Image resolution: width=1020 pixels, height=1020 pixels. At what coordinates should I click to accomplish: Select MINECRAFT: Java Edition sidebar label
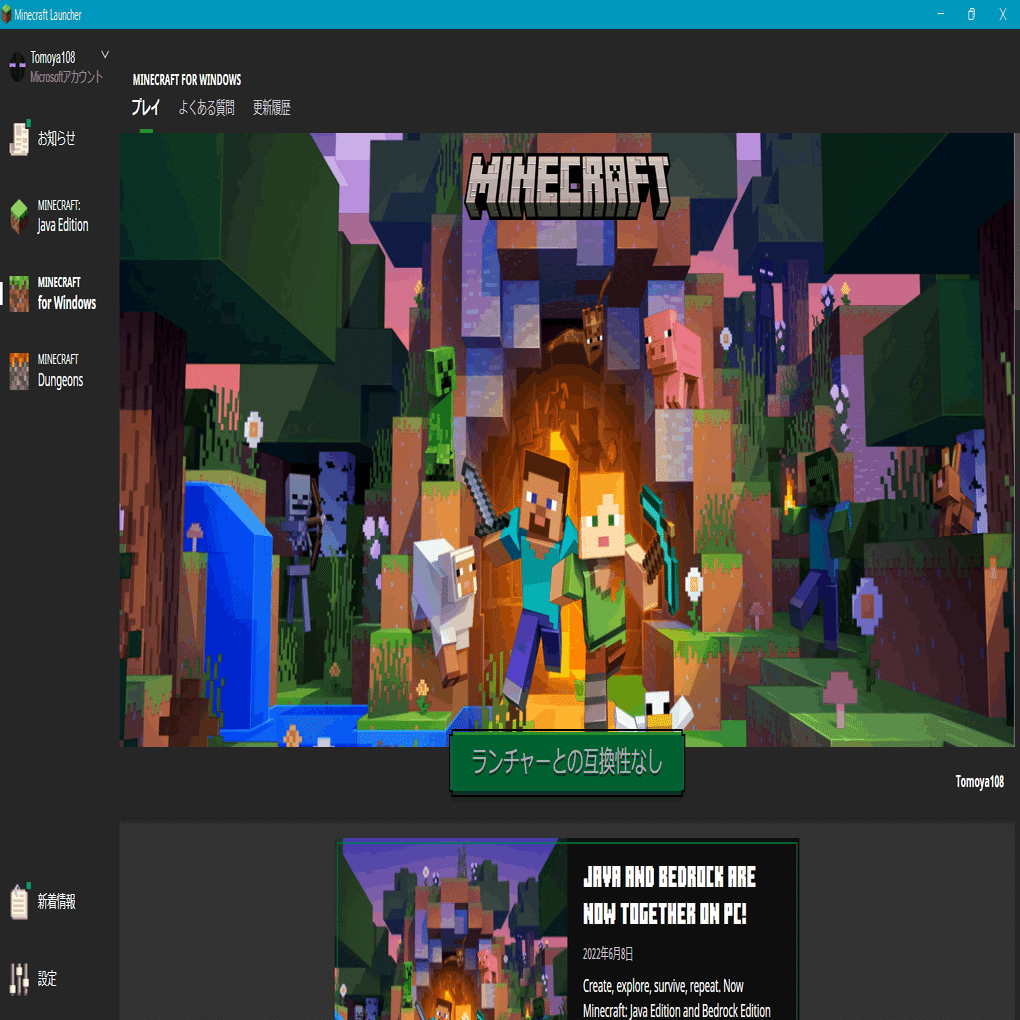[62, 217]
